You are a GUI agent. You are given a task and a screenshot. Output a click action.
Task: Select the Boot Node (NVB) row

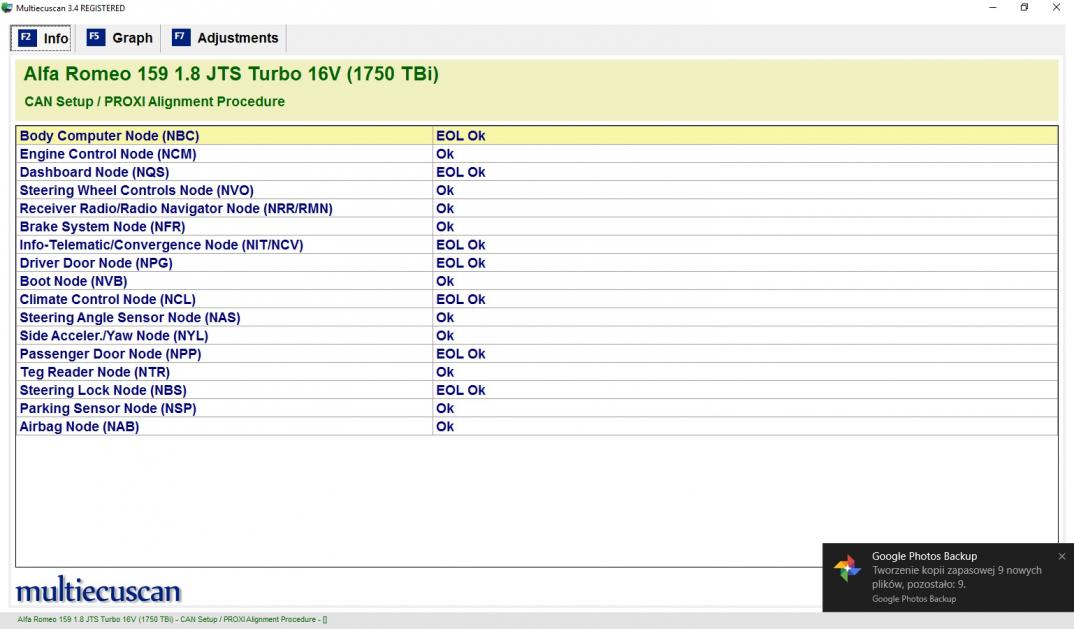(x=537, y=281)
